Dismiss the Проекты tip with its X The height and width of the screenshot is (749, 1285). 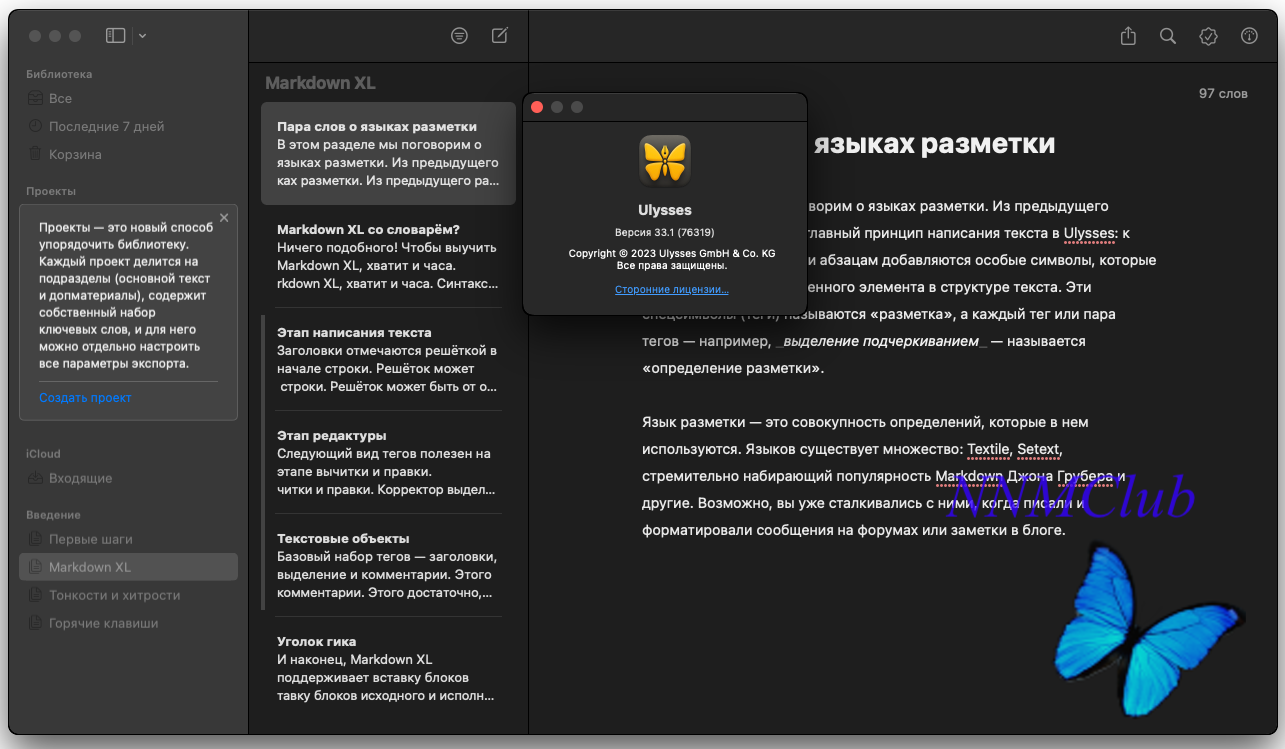click(224, 217)
